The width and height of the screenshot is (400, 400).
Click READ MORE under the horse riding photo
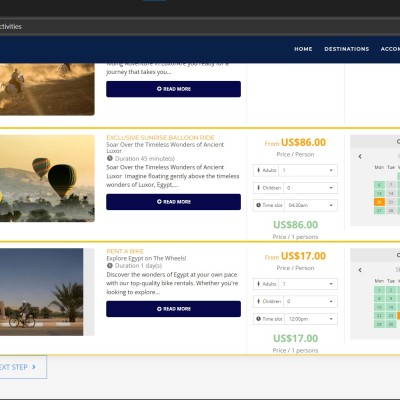(x=173, y=89)
